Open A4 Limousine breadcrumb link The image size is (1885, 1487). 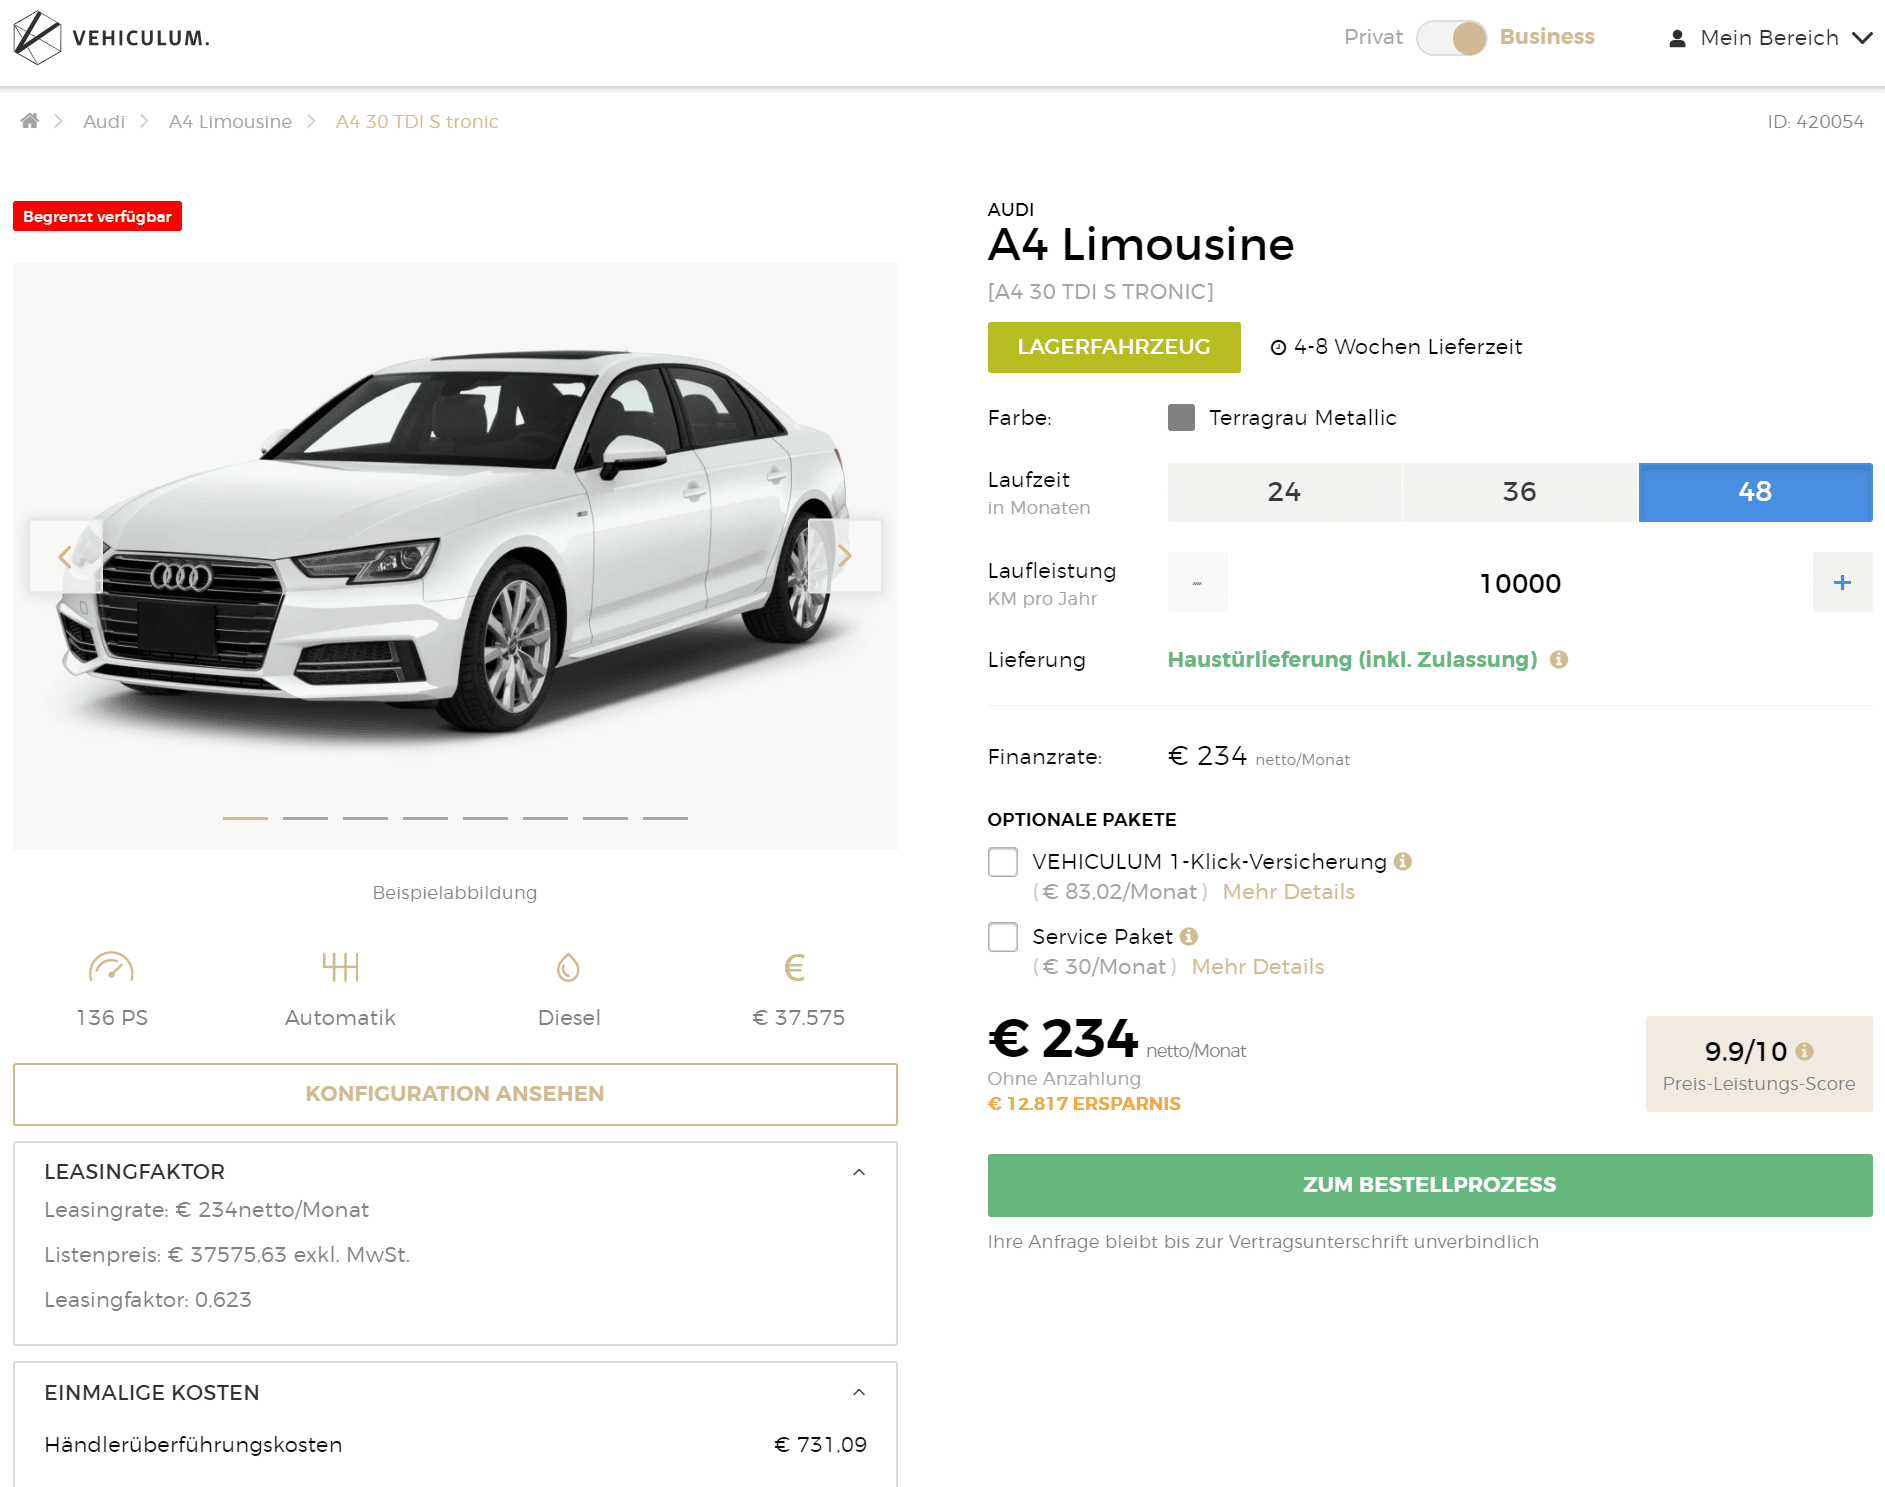coord(230,121)
